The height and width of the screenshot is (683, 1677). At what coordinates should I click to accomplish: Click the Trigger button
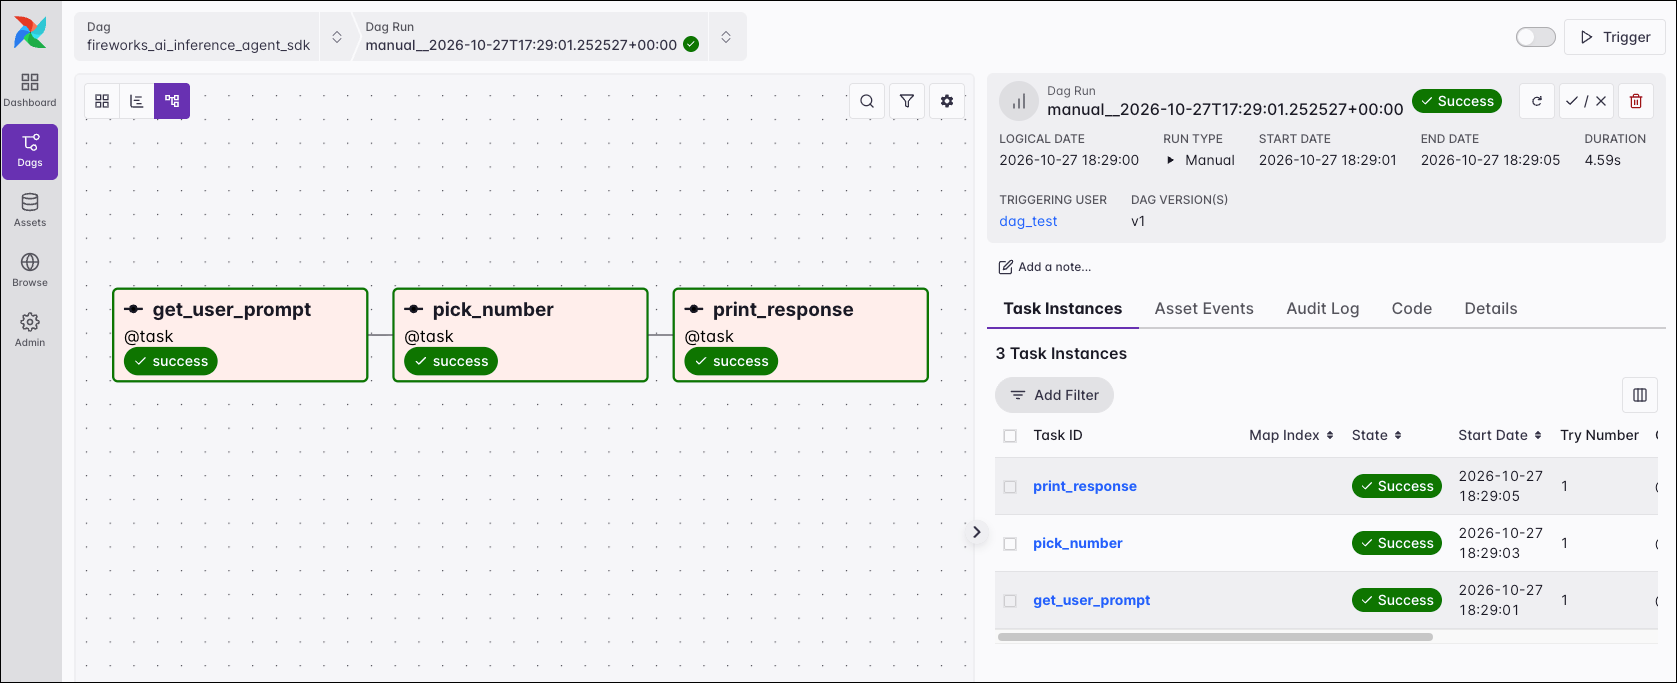coord(1615,37)
